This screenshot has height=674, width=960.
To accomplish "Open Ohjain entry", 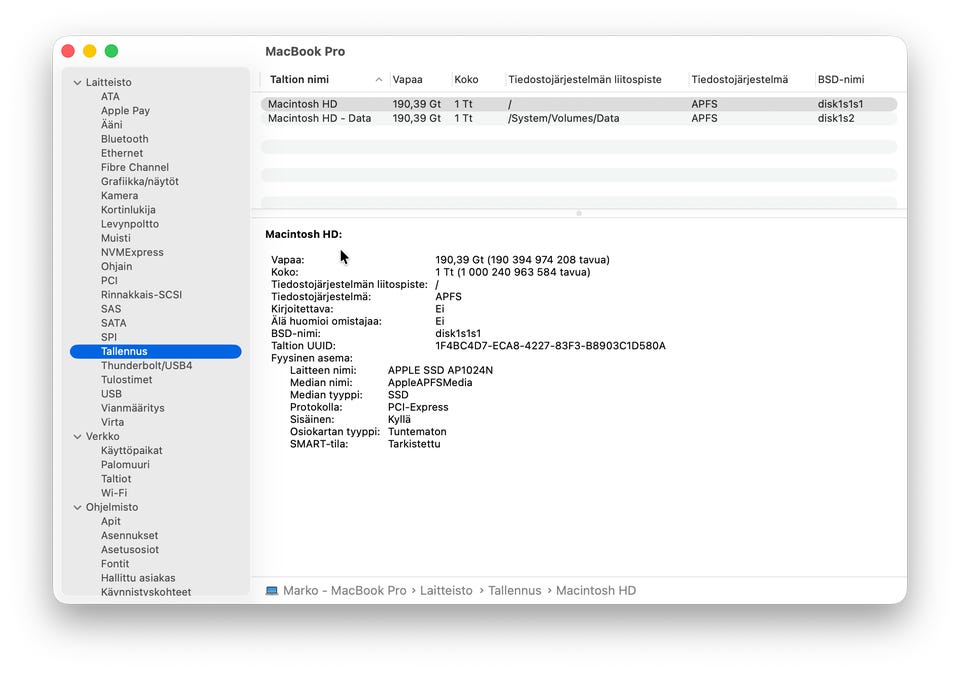I will (x=116, y=266).
